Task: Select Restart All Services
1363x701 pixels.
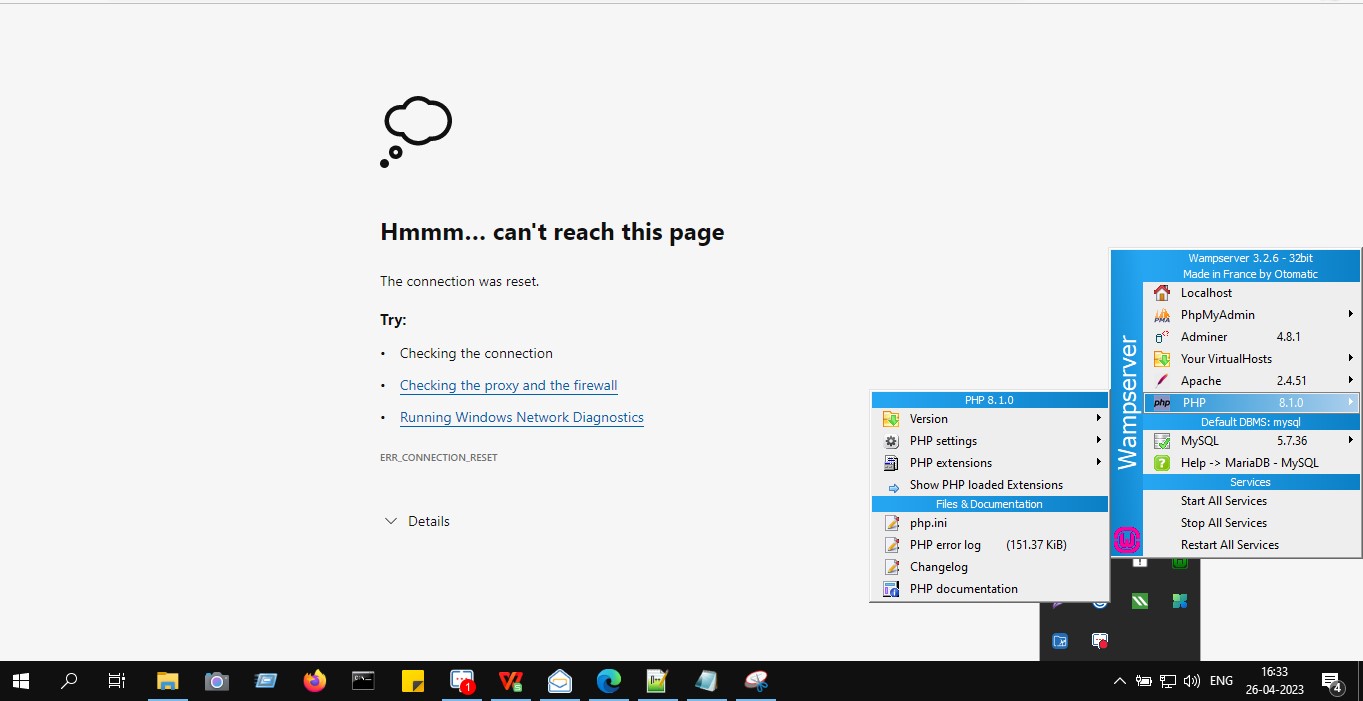Action: click(x=1229, y=545)
